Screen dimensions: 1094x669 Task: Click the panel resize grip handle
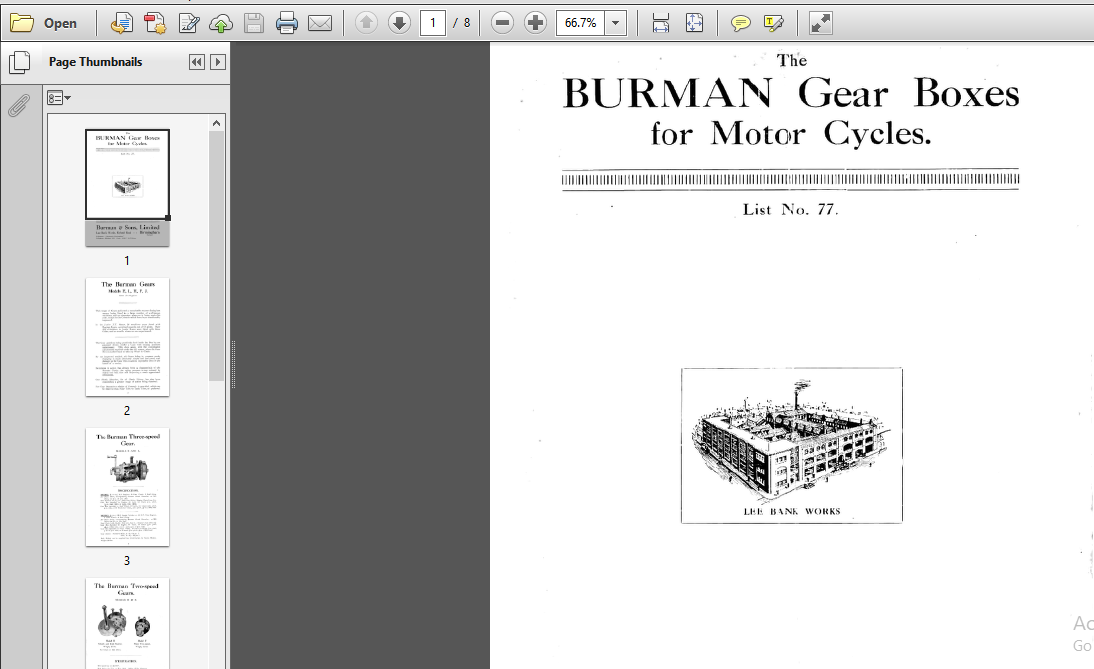[233, 364]
